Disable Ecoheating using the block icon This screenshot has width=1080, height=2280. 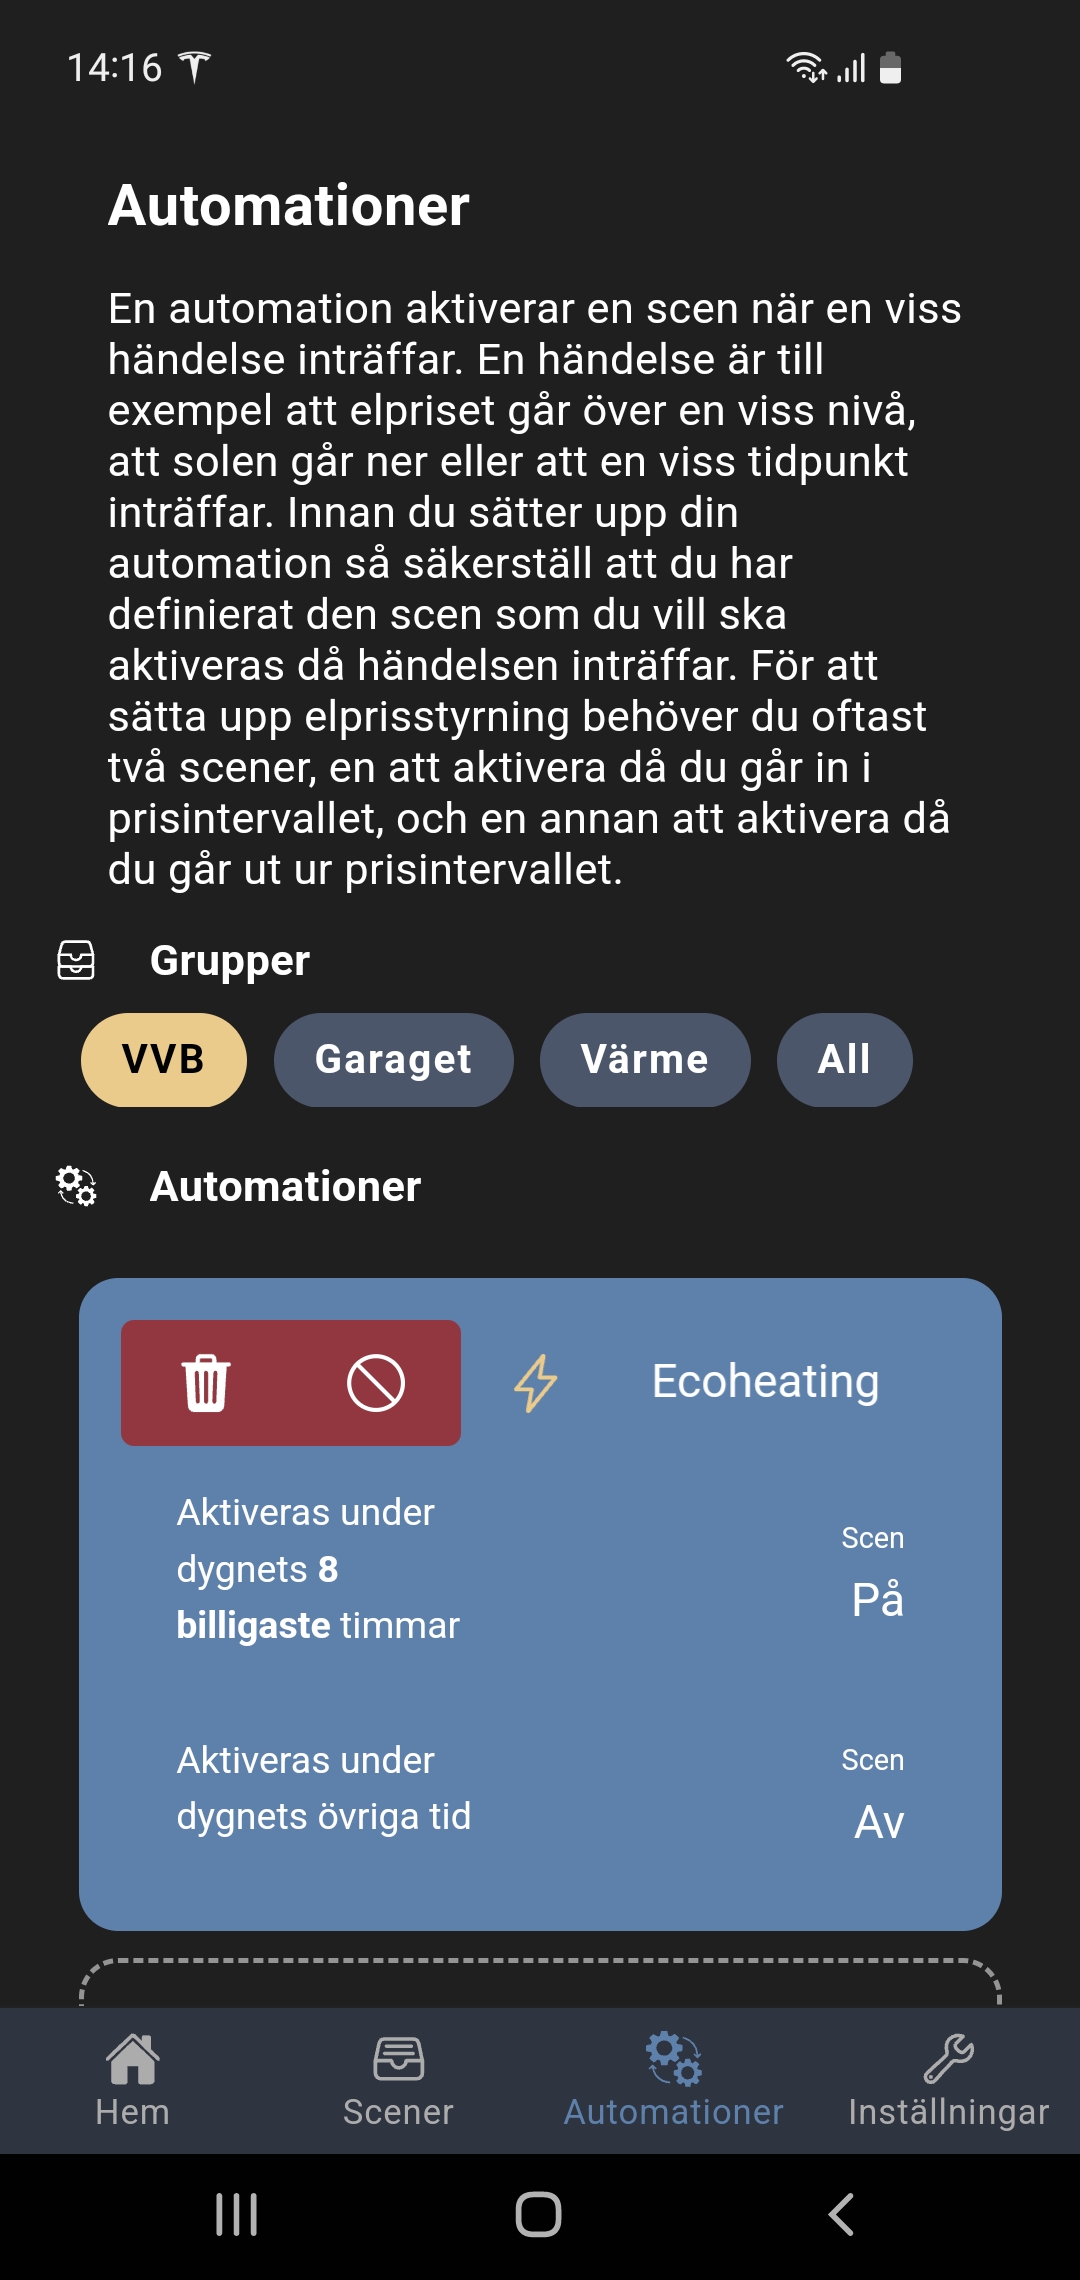click(376, 1383)
